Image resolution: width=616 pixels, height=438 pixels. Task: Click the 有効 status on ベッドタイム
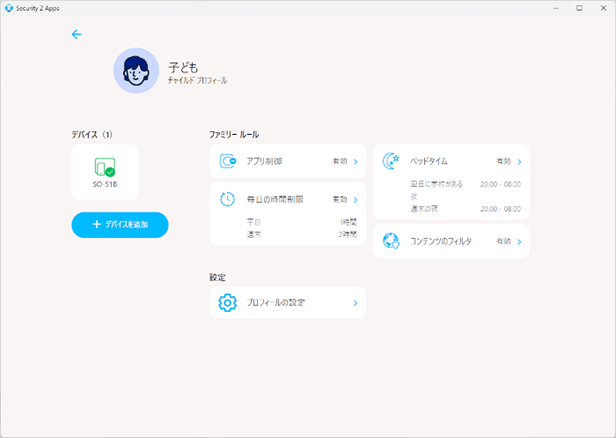coord(504,161)
